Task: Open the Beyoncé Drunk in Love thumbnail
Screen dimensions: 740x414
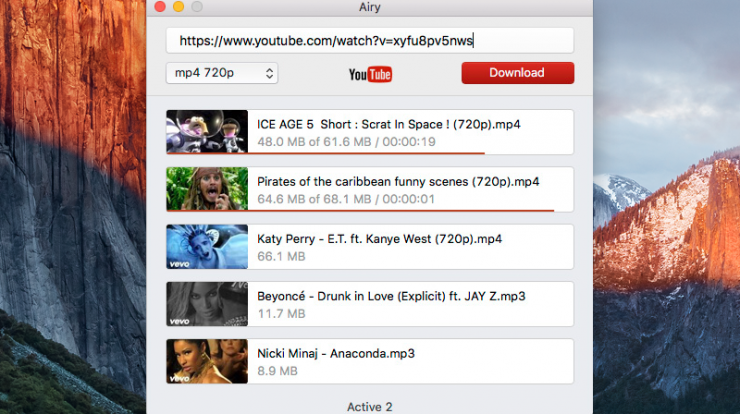Action: [x=207, y=304]
